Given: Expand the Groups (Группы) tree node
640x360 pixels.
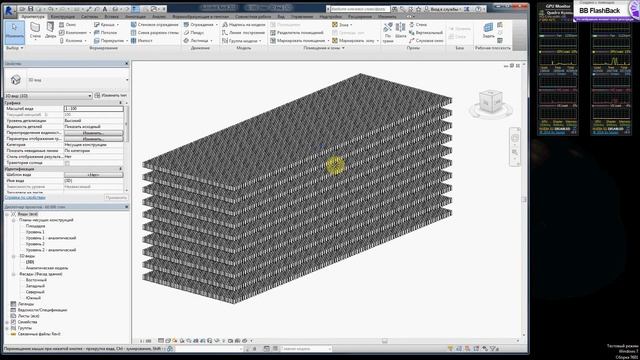Looking at the screenshot, I should (x=7, y=328).
